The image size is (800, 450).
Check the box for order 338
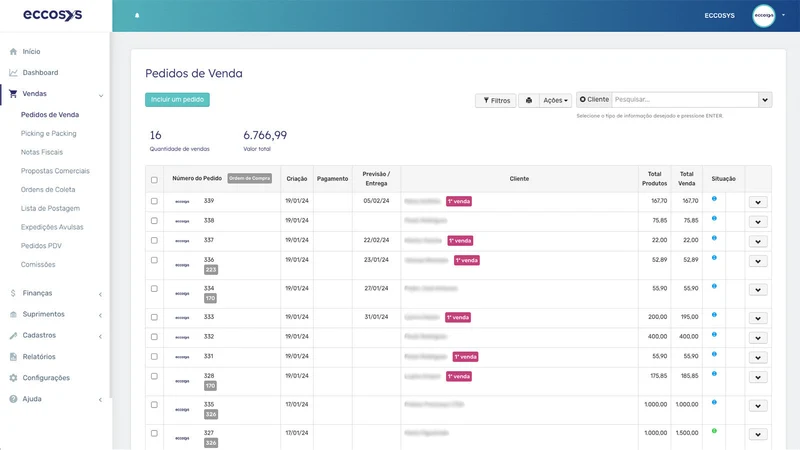click(154, 220)
